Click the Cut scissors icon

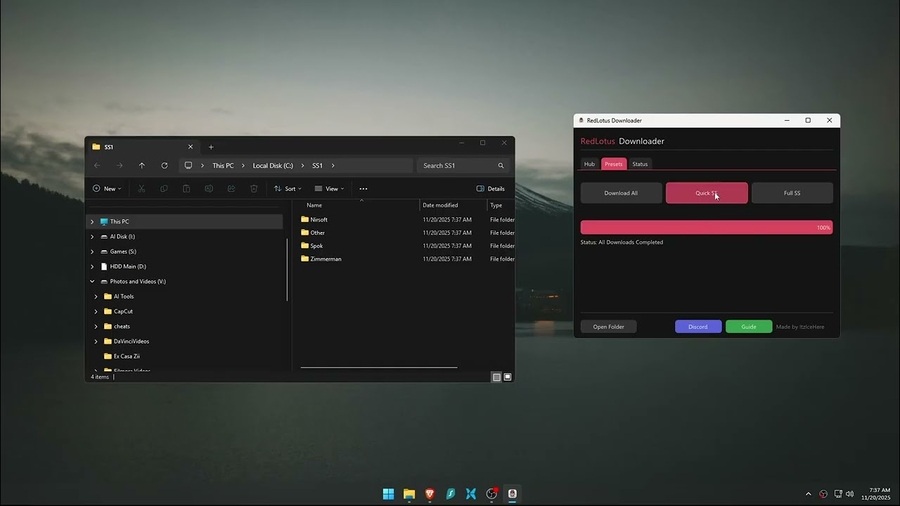pos(142,189)
